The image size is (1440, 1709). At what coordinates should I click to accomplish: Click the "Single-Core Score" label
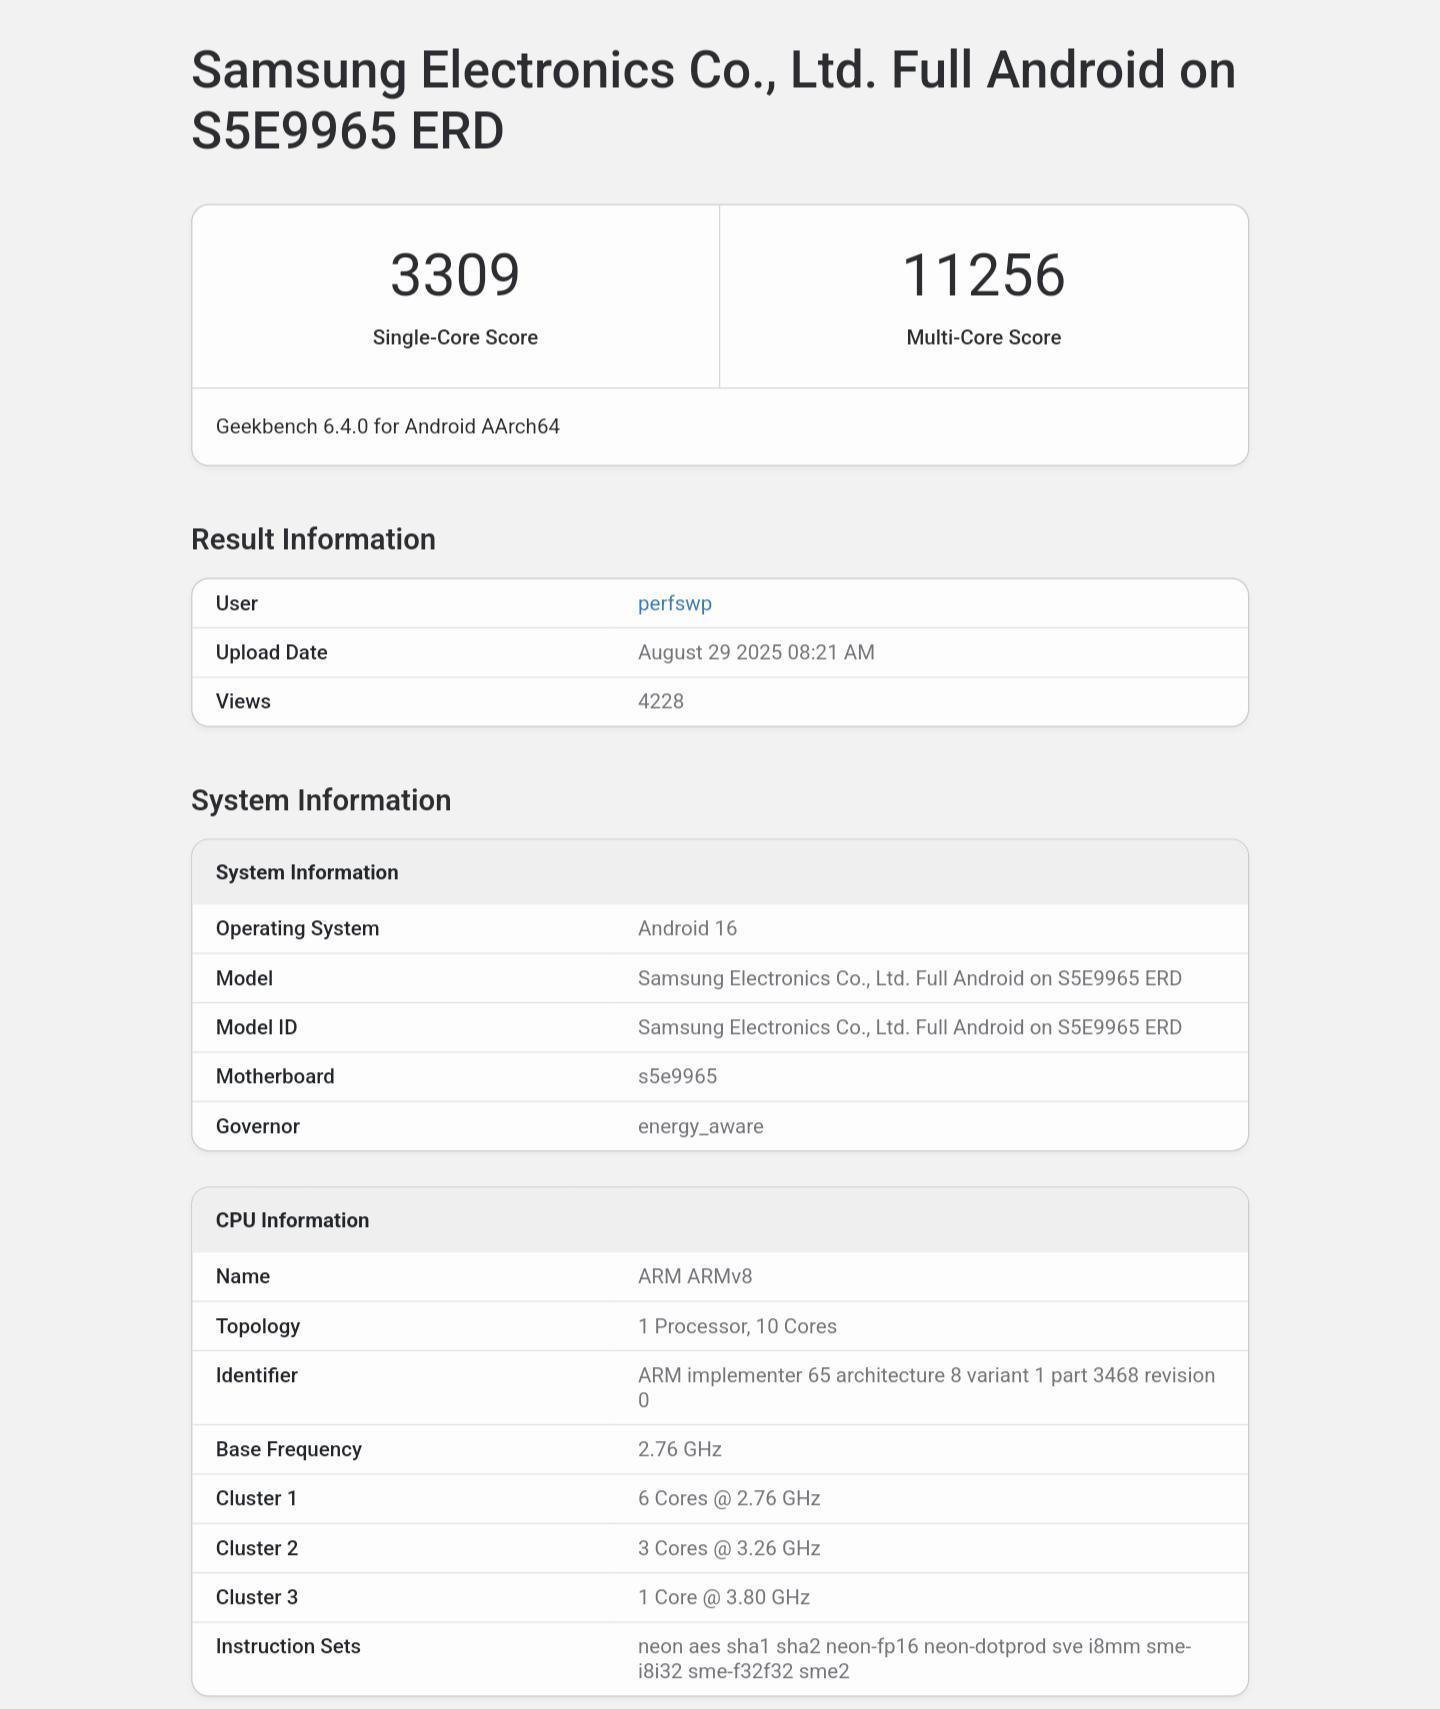(455, 337)
